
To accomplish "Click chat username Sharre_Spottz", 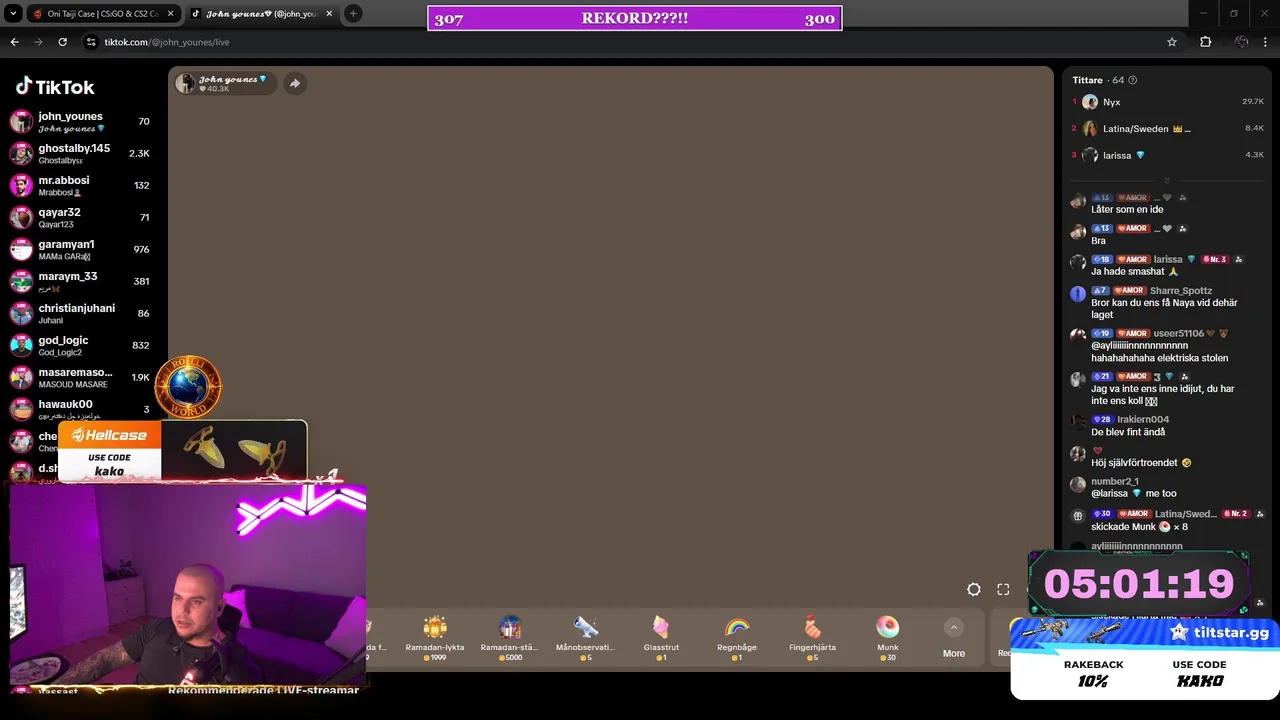I will (1180, 291).
